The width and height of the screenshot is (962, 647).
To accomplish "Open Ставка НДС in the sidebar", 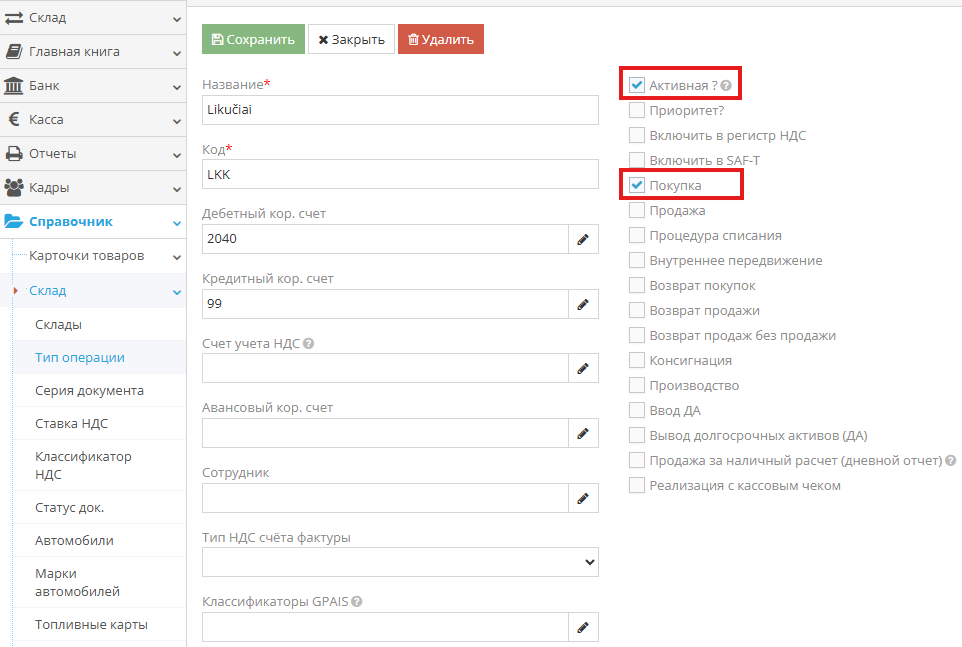I will pos(71,424).
